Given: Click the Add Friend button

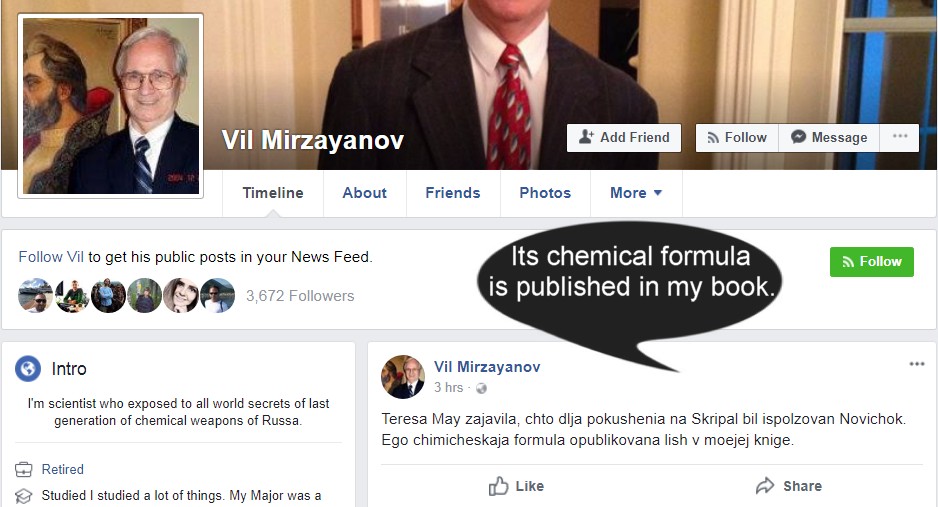Looking at the screenshot, I should (624, 138).
